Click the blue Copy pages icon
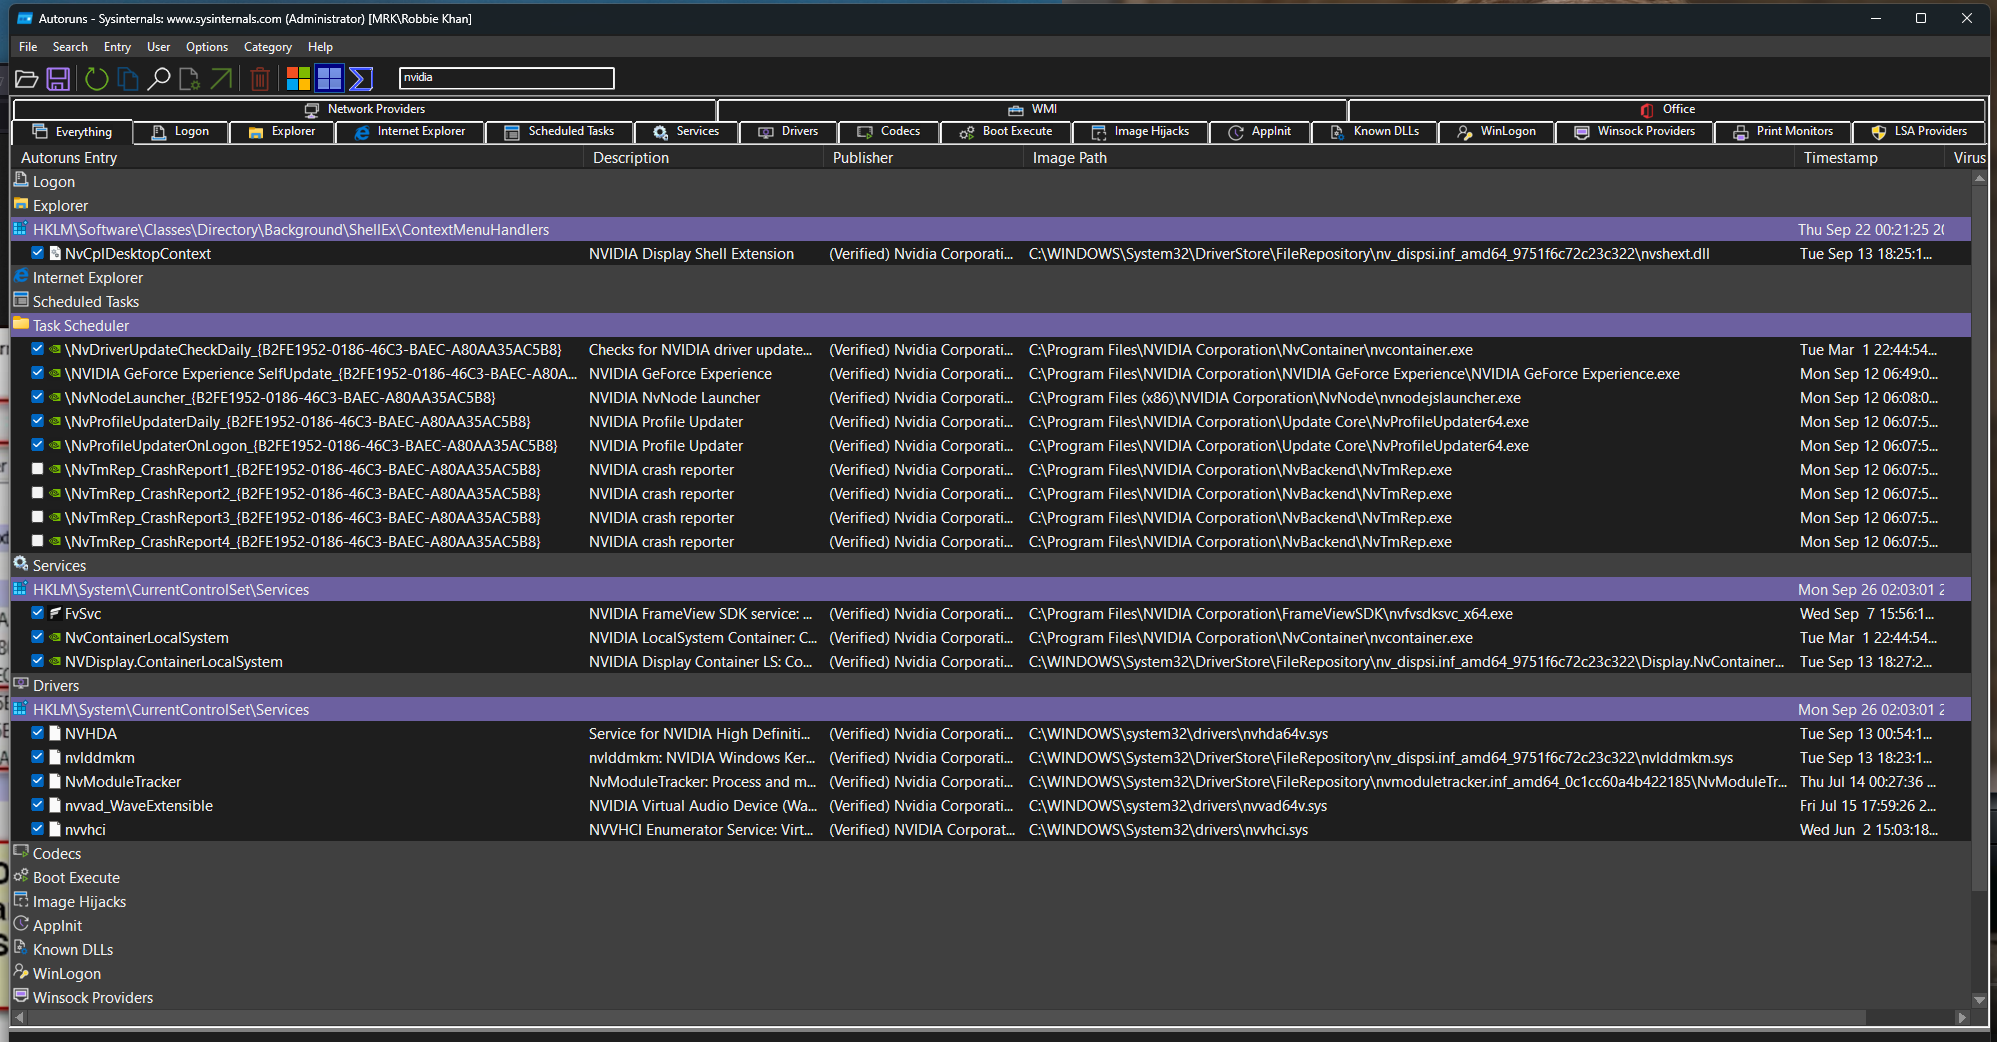Image resolution: width=1997 pixels, height=1042 pixels. (127, 78)
